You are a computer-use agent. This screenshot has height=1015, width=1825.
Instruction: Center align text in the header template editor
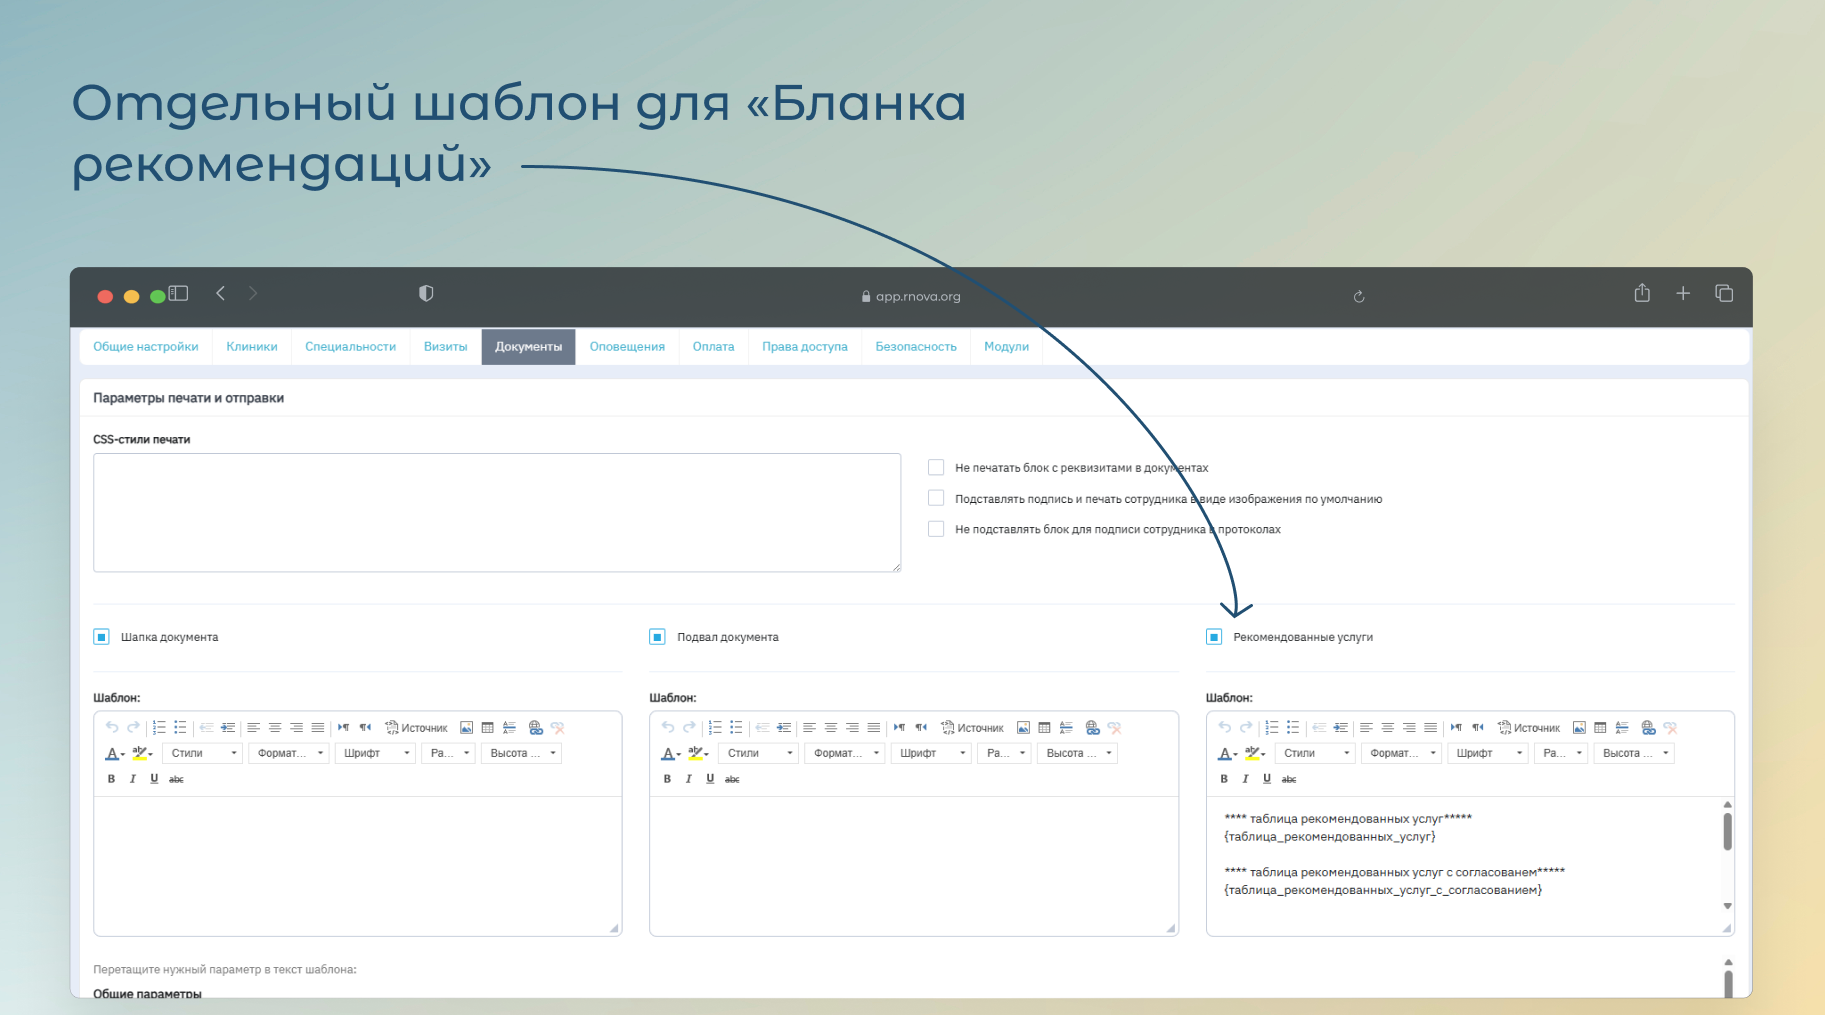[x=275, y=728]
